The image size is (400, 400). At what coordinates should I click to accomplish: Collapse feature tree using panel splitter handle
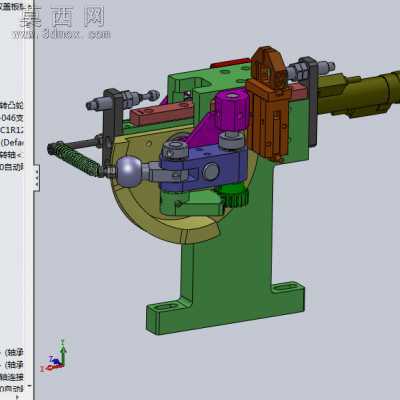37,178
